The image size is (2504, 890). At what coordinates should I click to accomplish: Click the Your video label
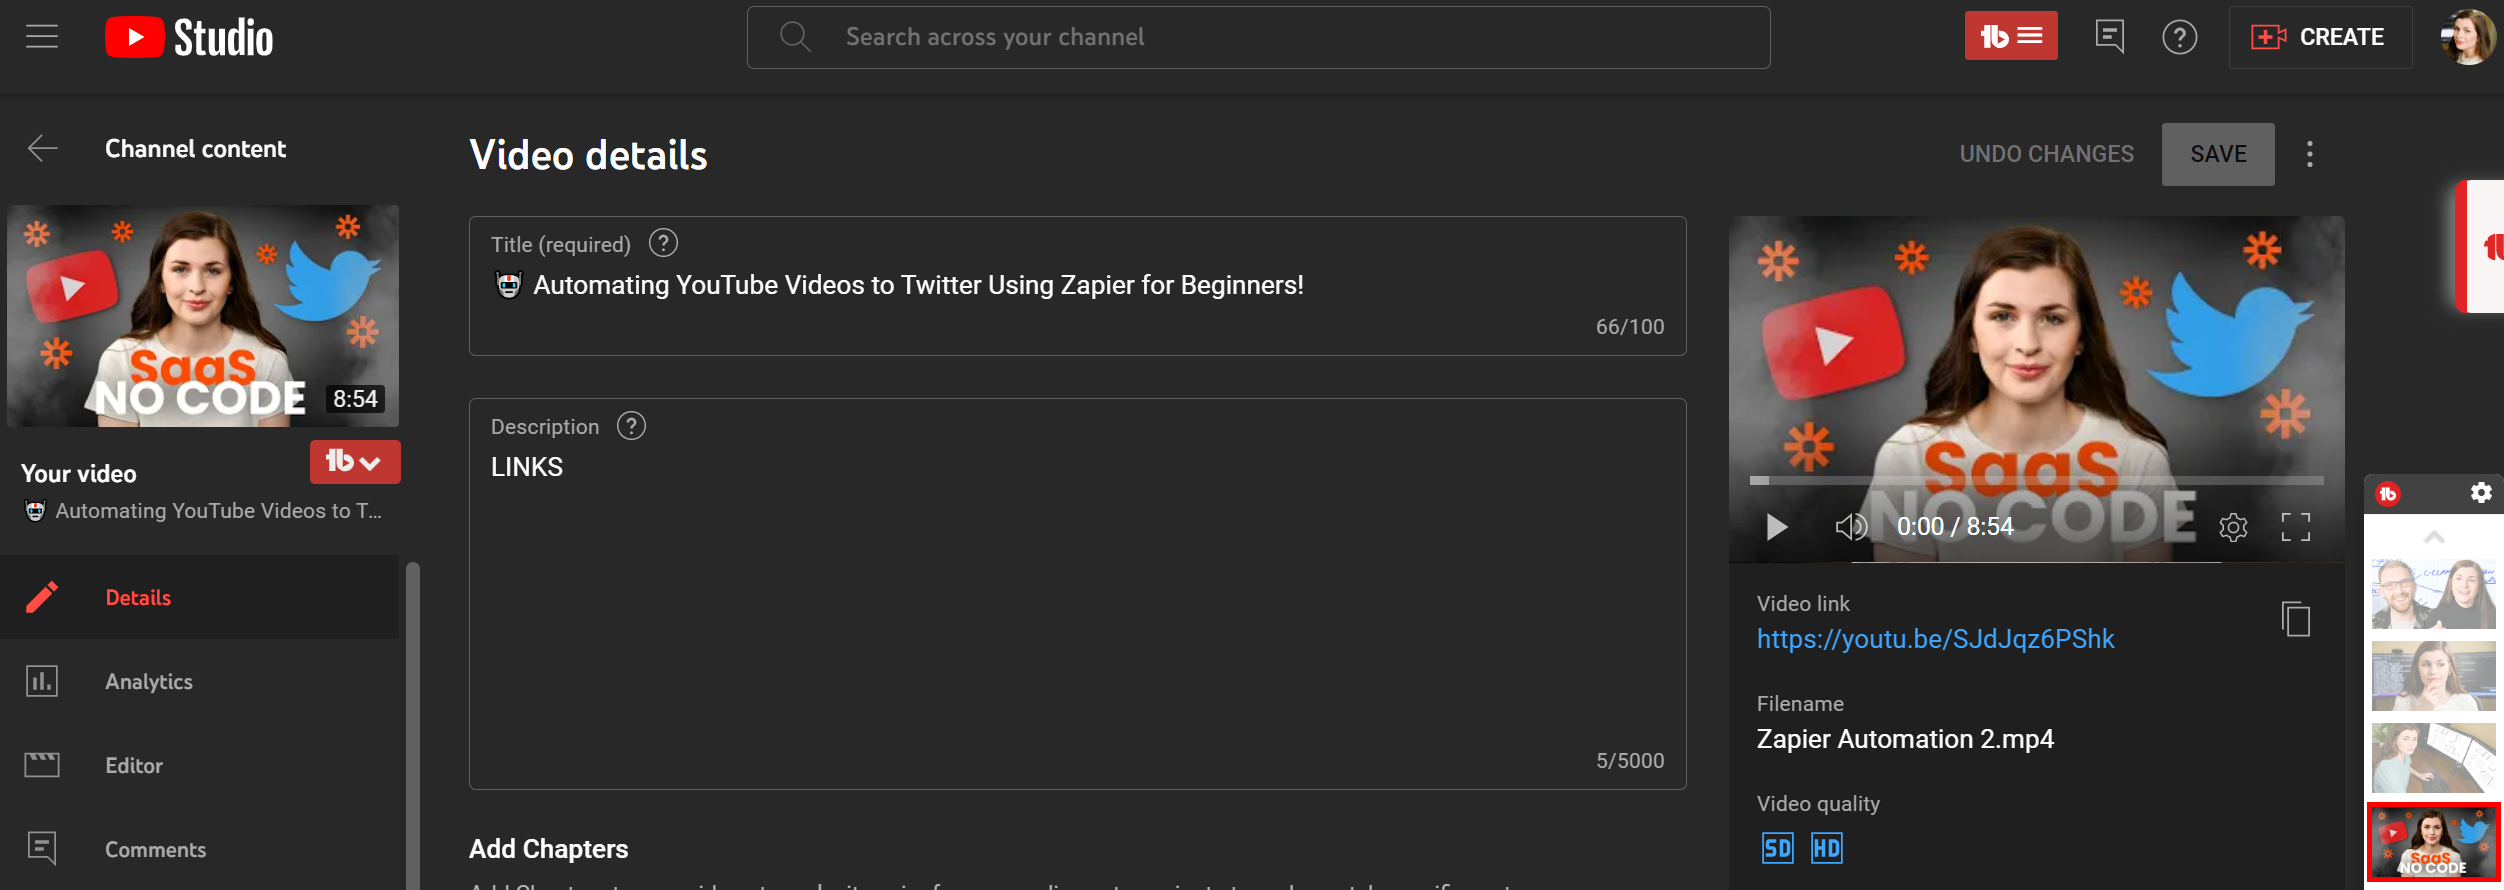click(79, 474)
